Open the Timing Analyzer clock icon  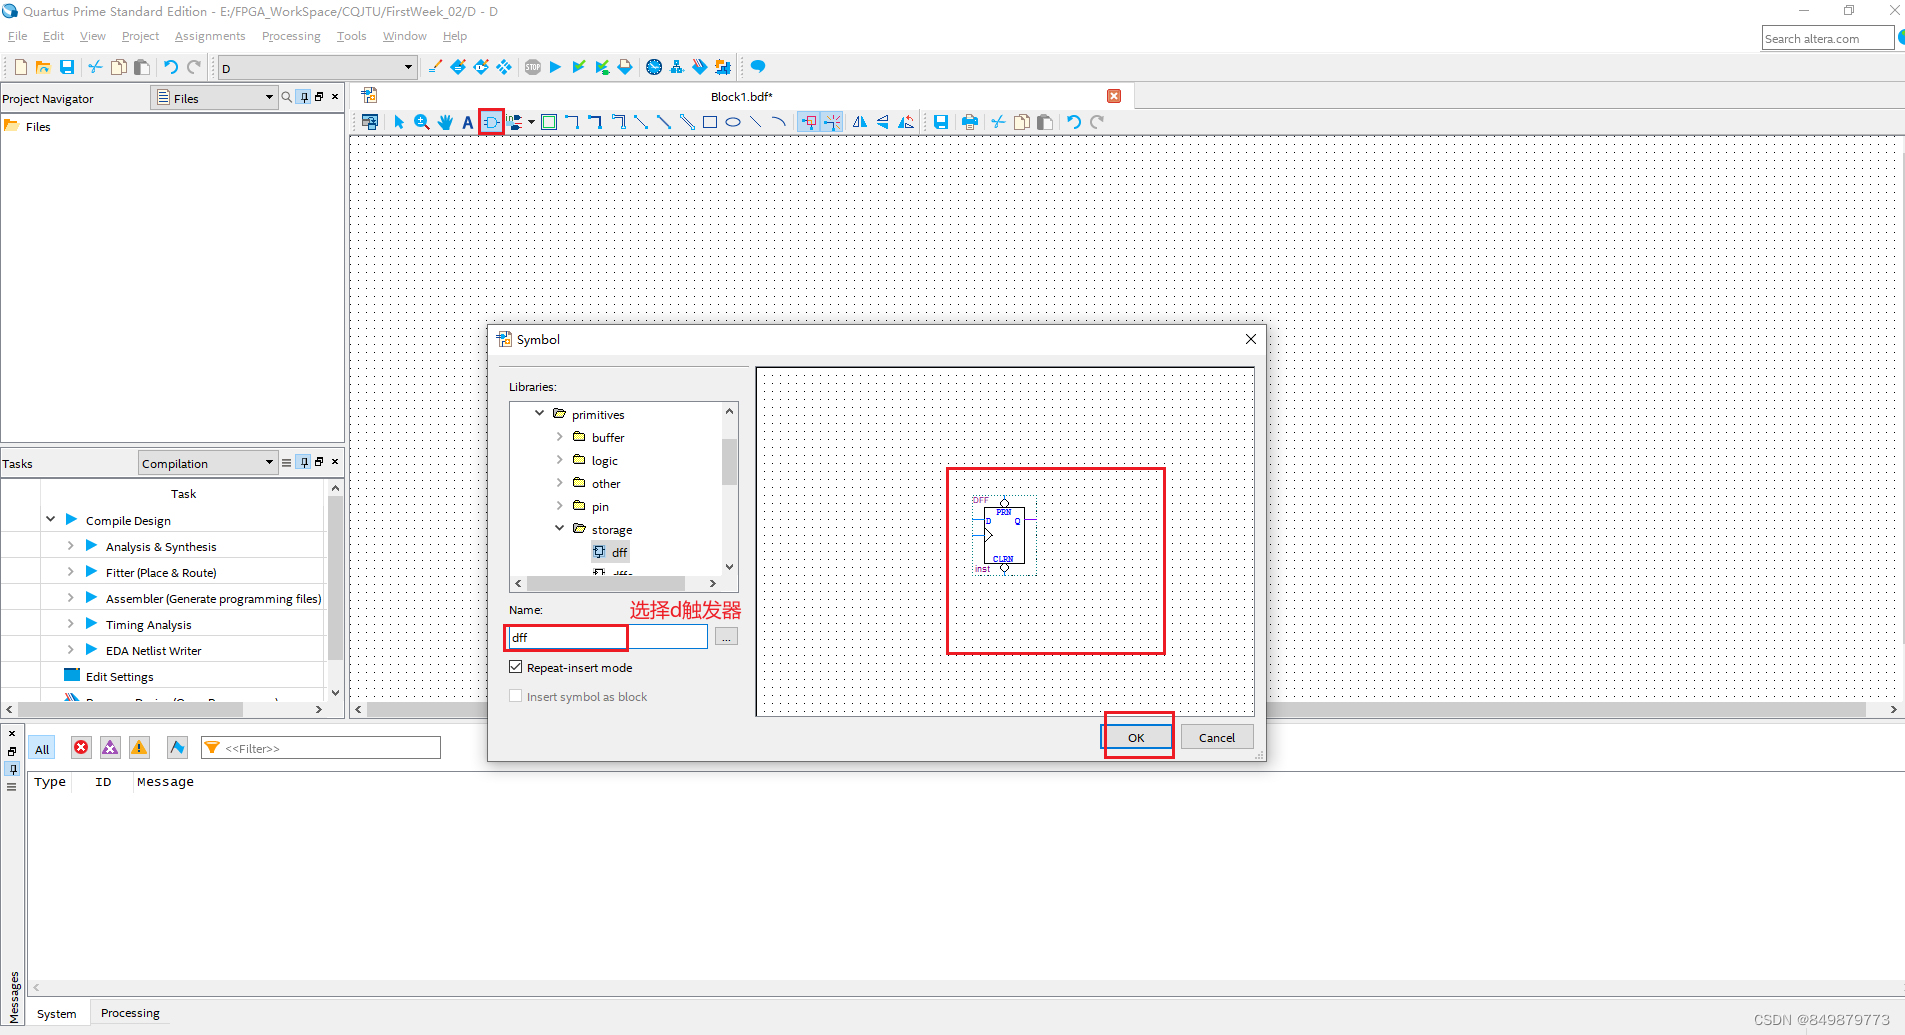pos(654,67)
